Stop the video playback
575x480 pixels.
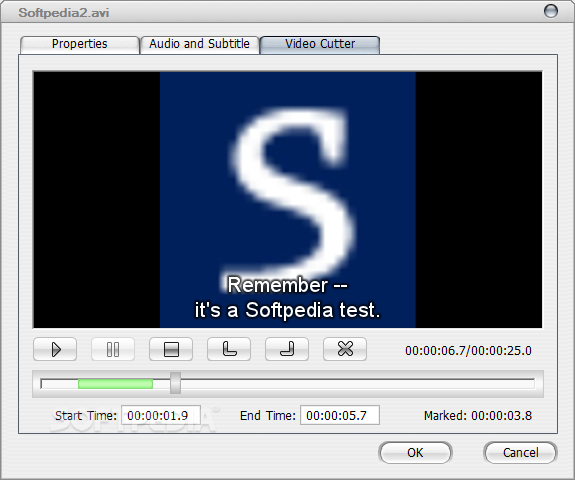pos(171,349)
